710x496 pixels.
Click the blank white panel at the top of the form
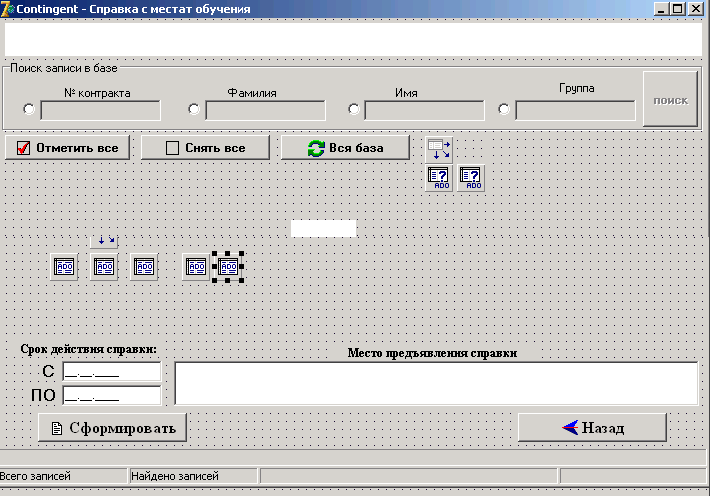point(353,39)
